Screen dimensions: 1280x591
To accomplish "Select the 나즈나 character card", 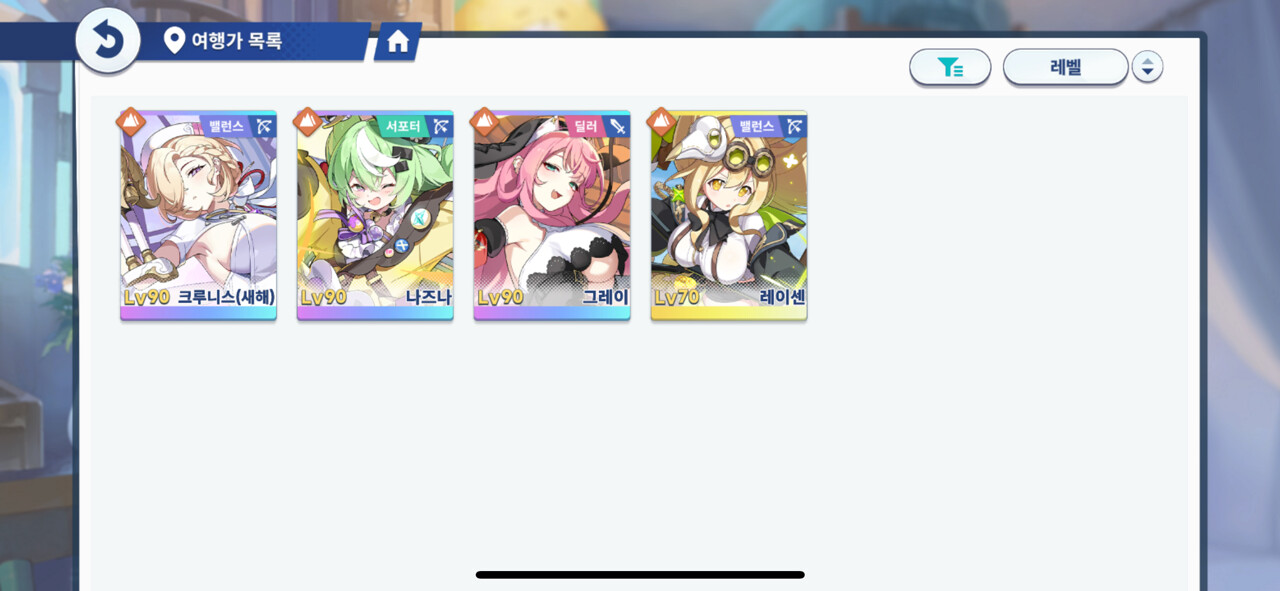I will tap(375, 215).
